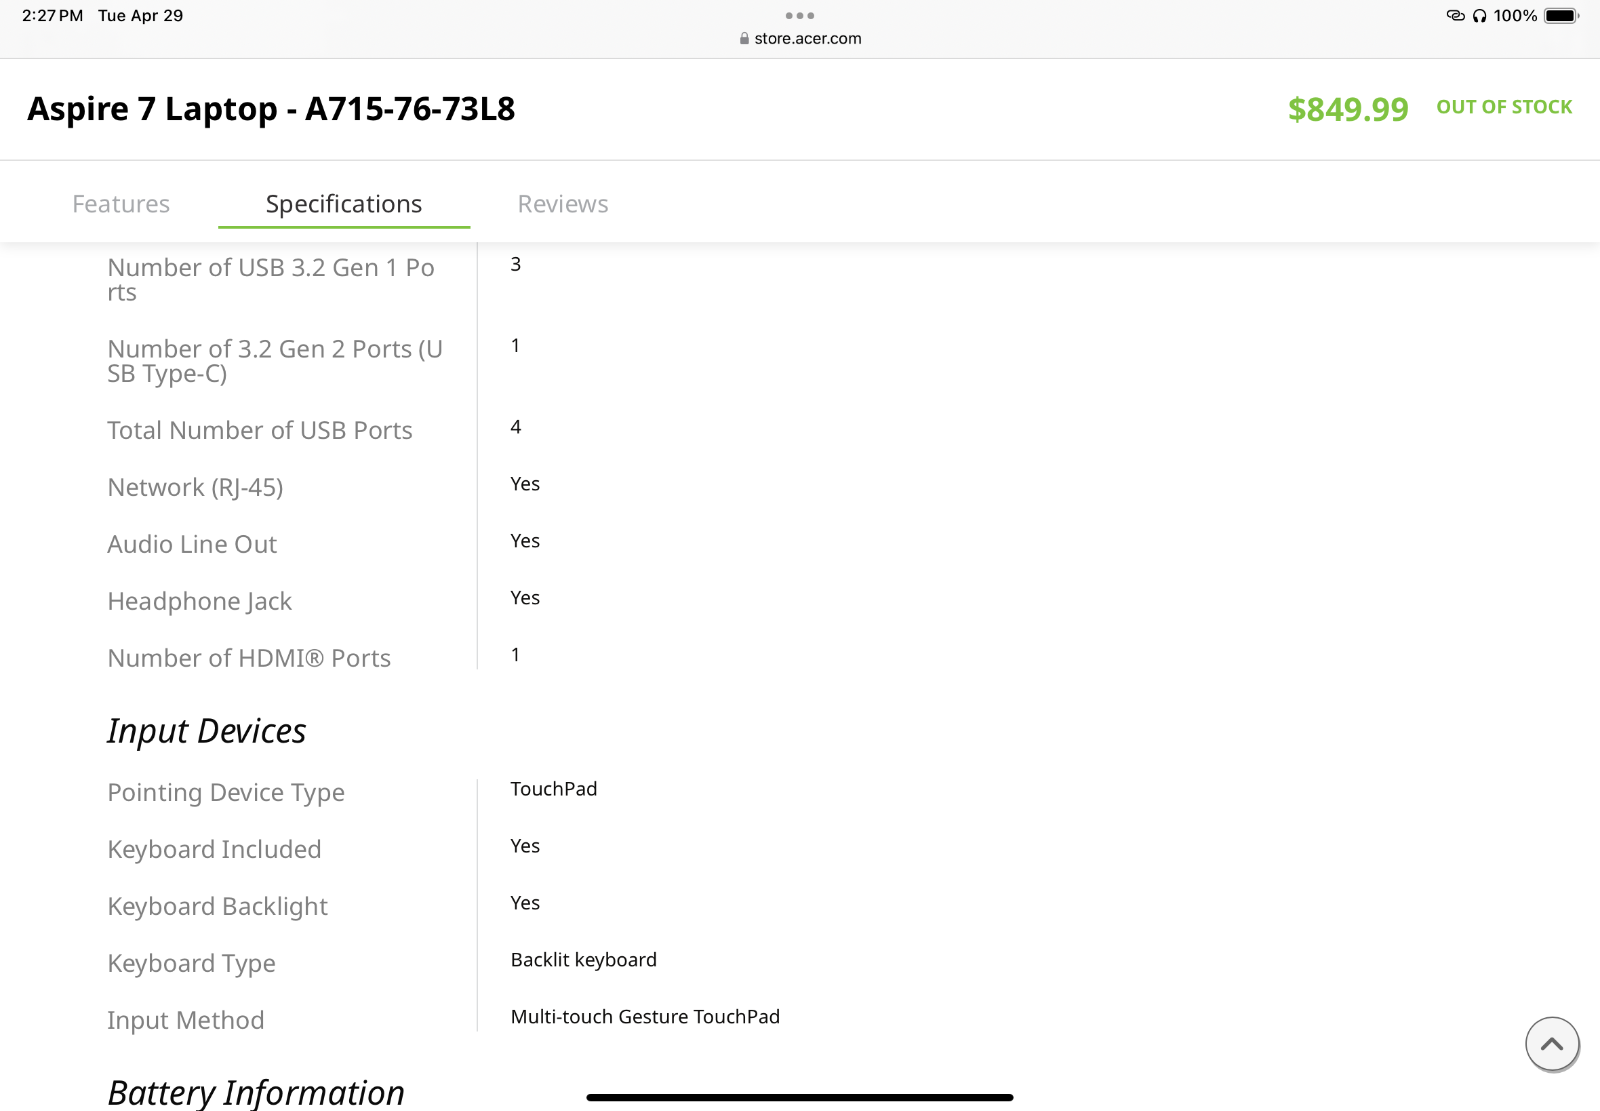
Task: Select the Specifications tab
Action: [344, 204]
